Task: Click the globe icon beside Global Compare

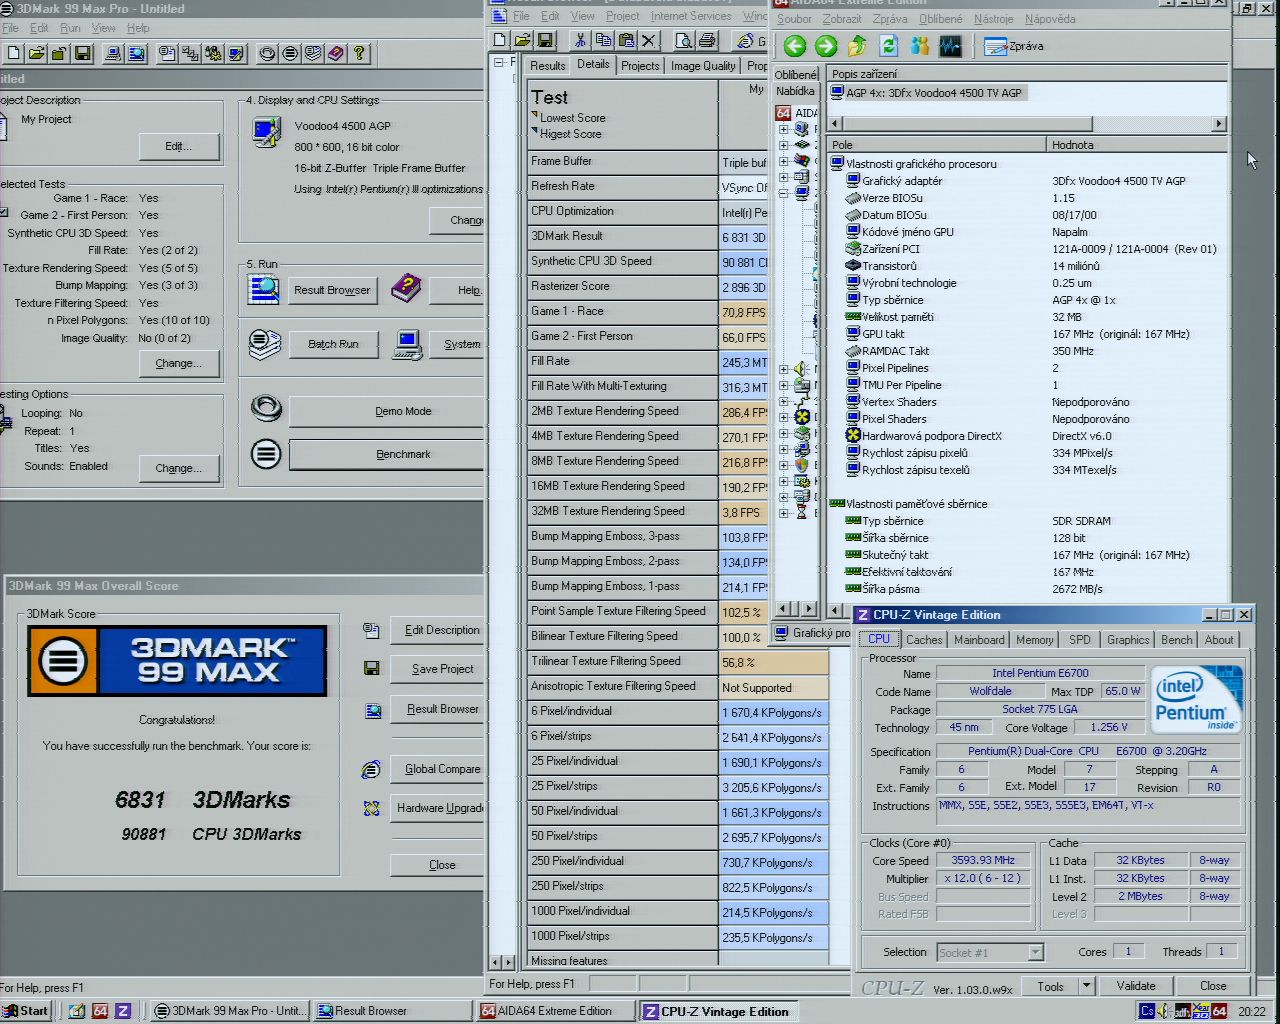Action: click(371, 769)
